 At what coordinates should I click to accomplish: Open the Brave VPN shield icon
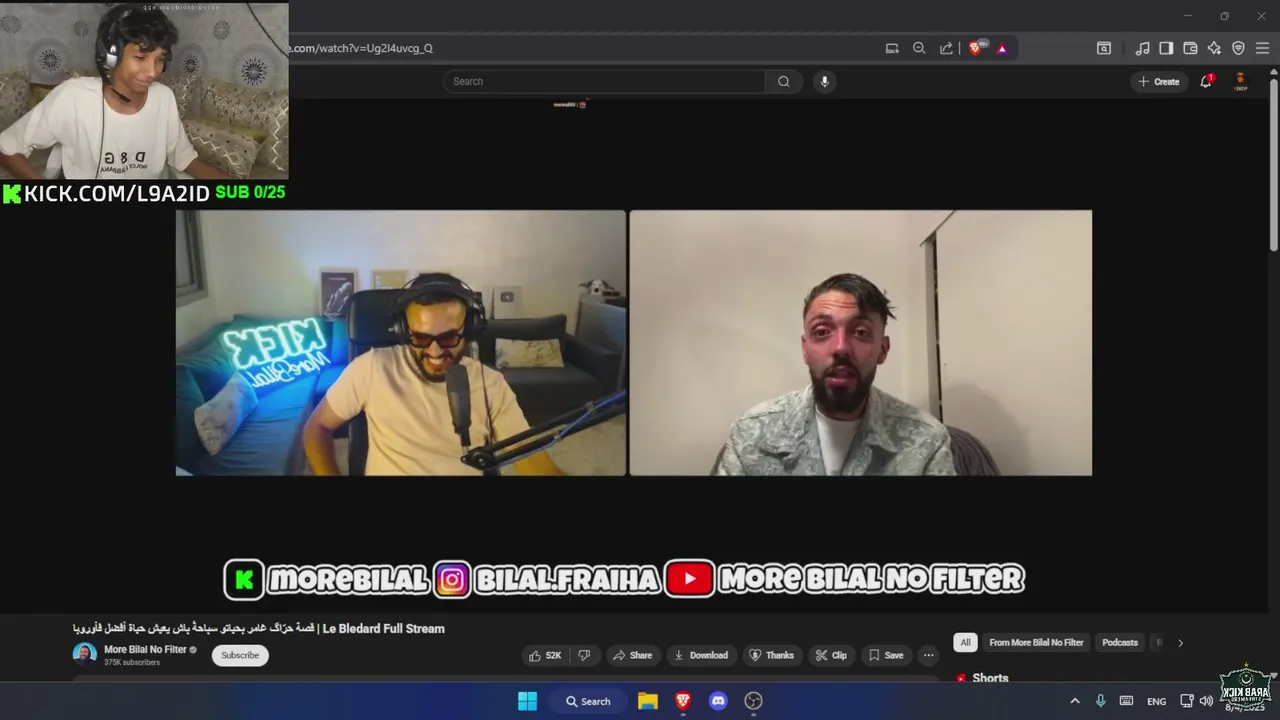(1238, 48)
